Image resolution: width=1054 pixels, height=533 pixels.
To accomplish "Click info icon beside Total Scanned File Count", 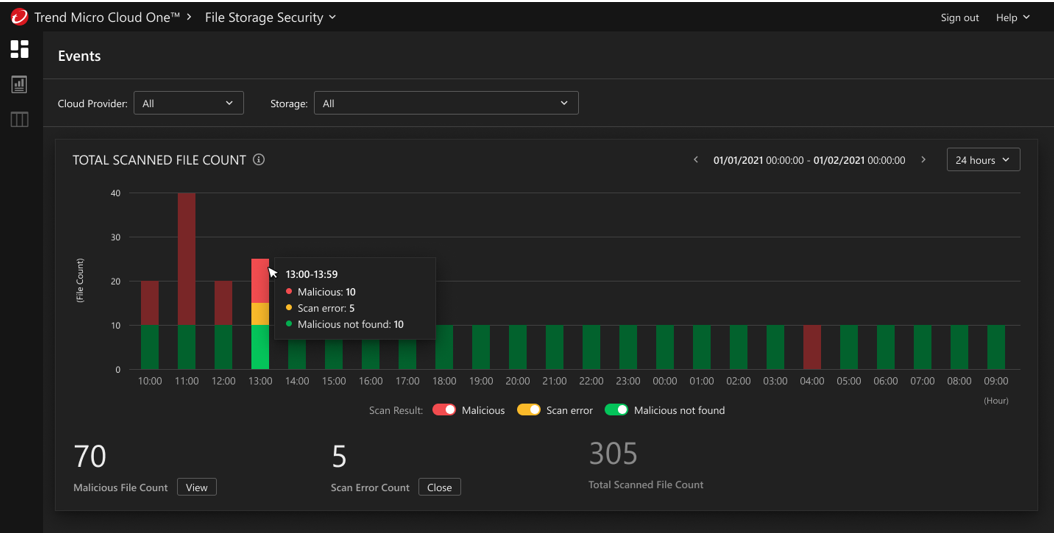I will 259,160.
